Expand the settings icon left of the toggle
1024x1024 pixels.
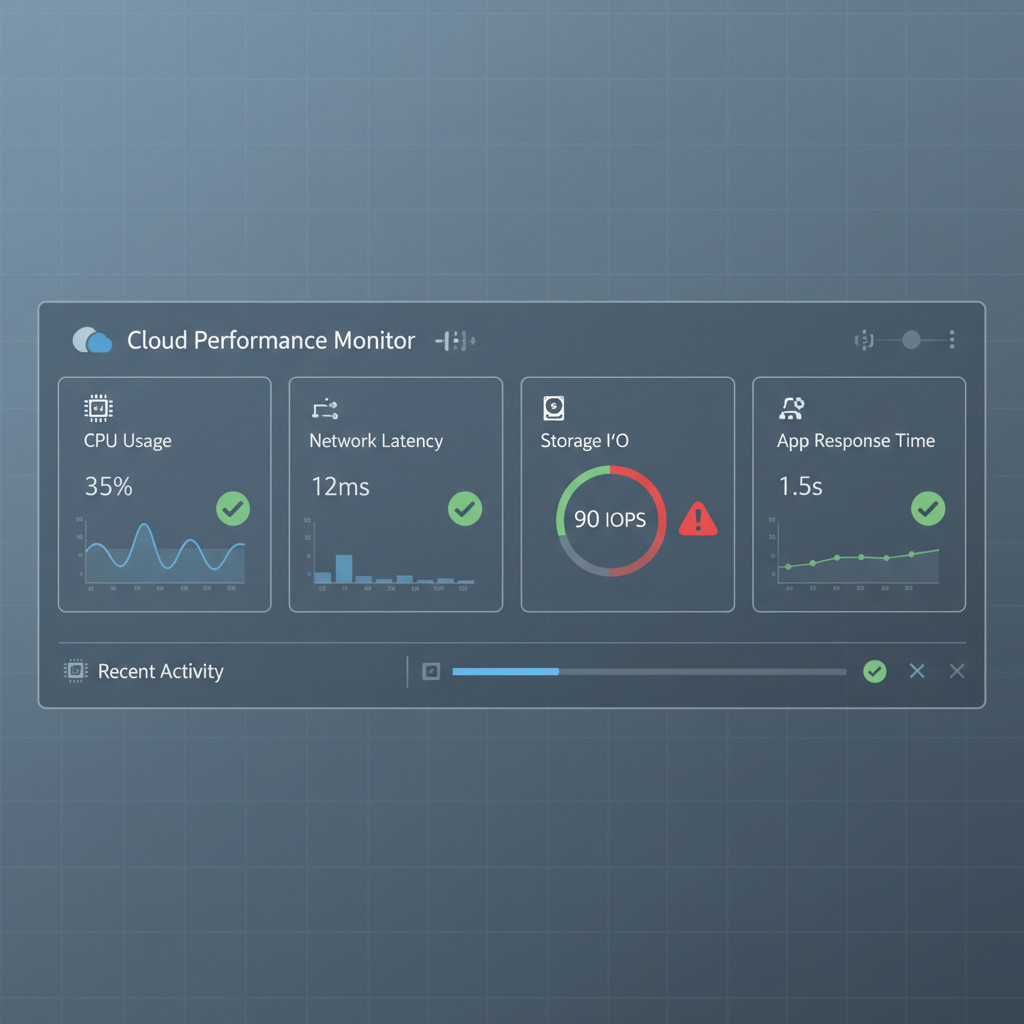pos(864,340)
